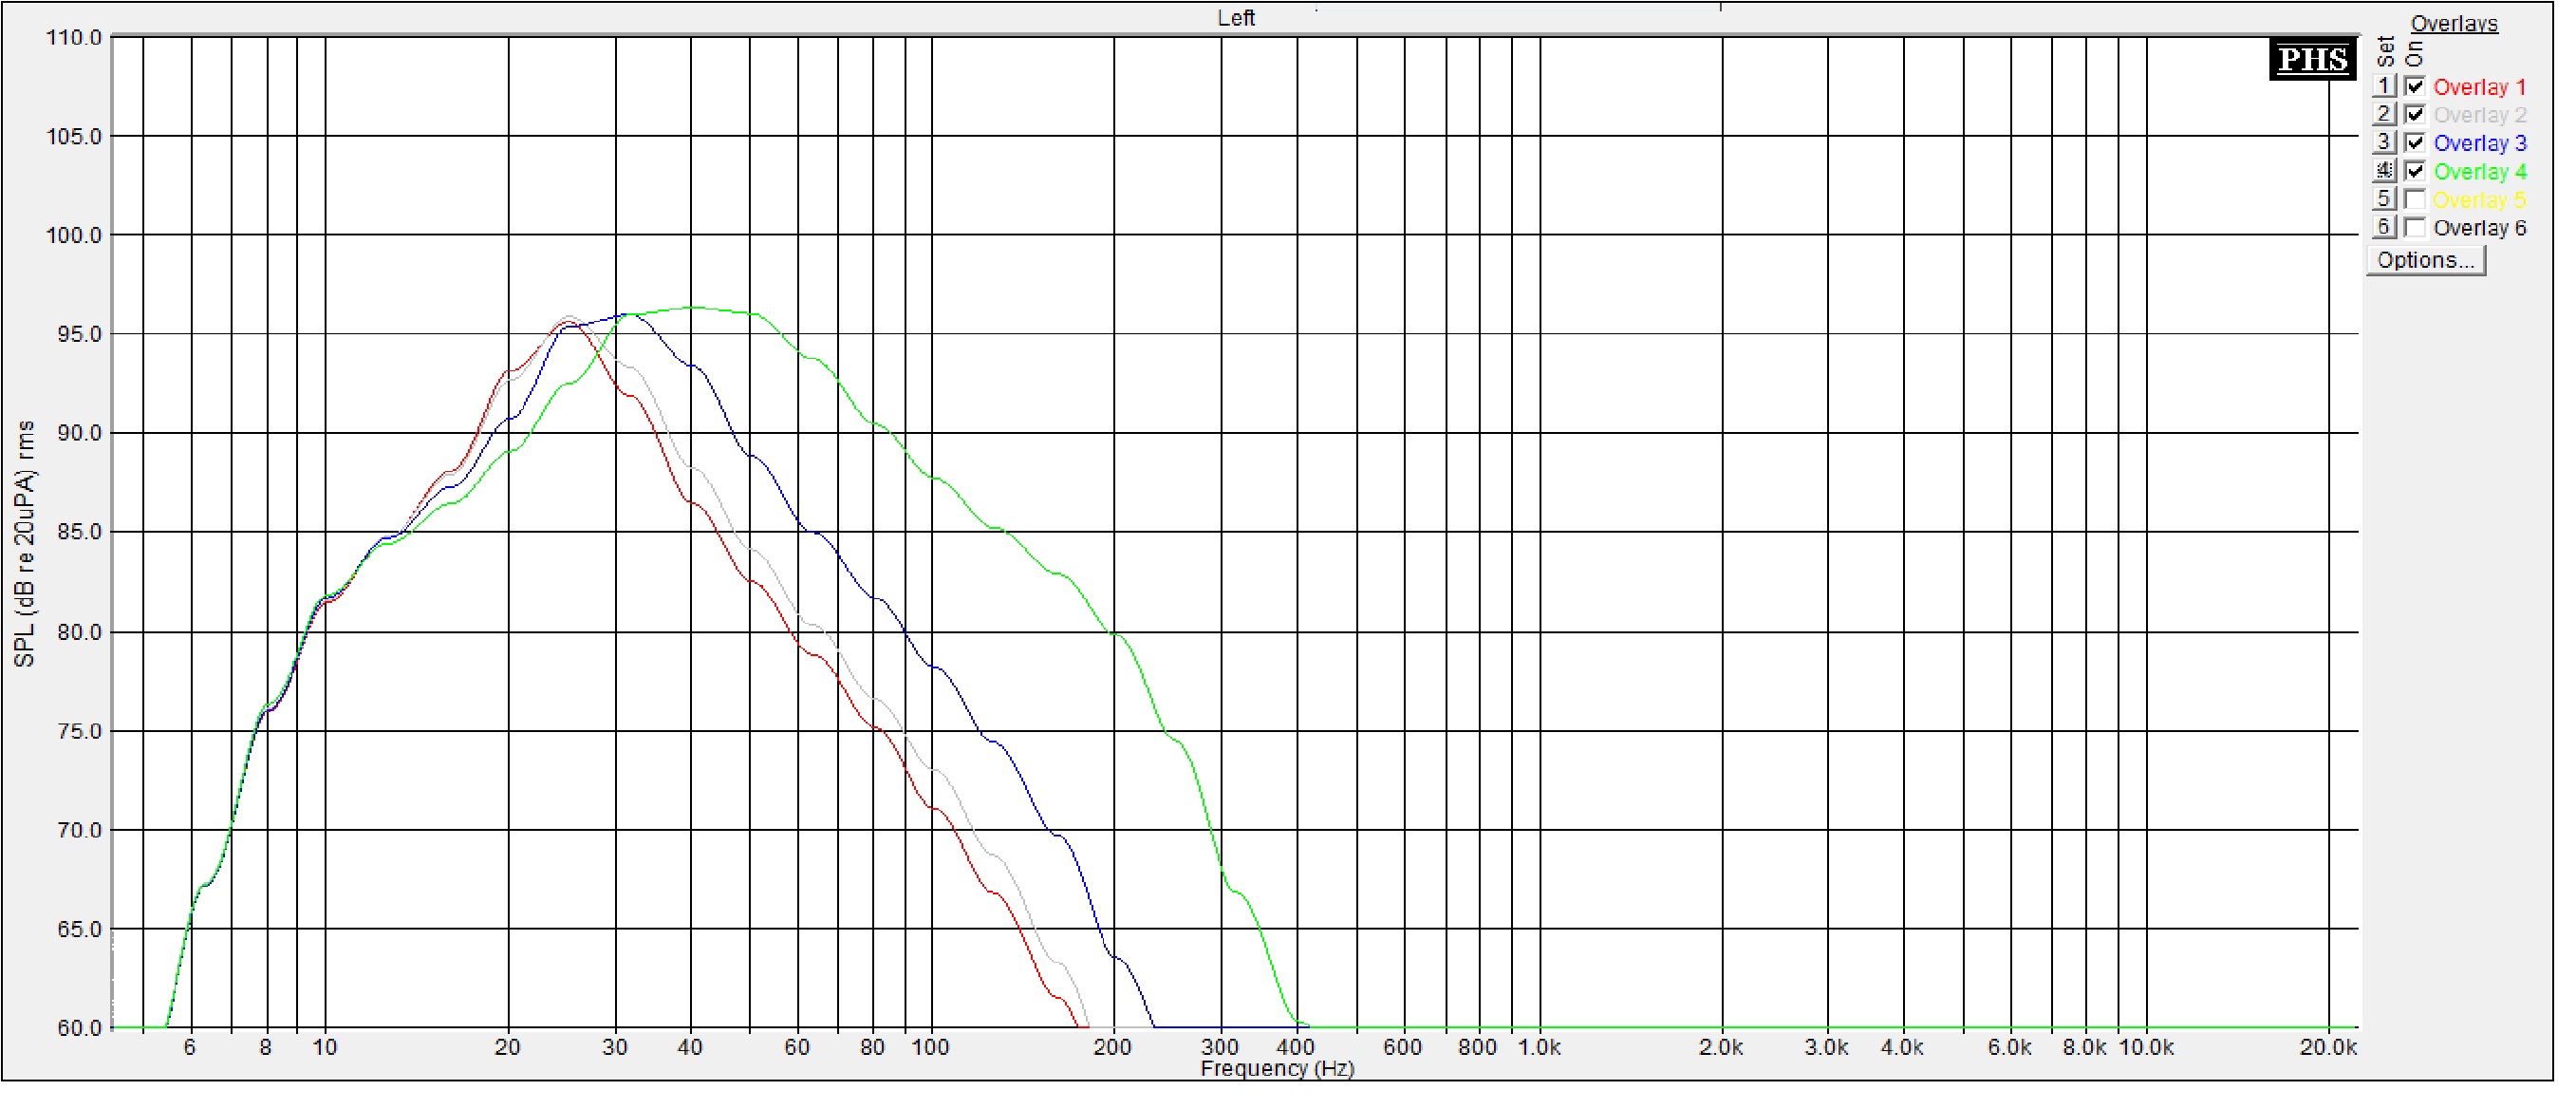Uncheck the Overlay 2 On checkbox

[2414, 115]
